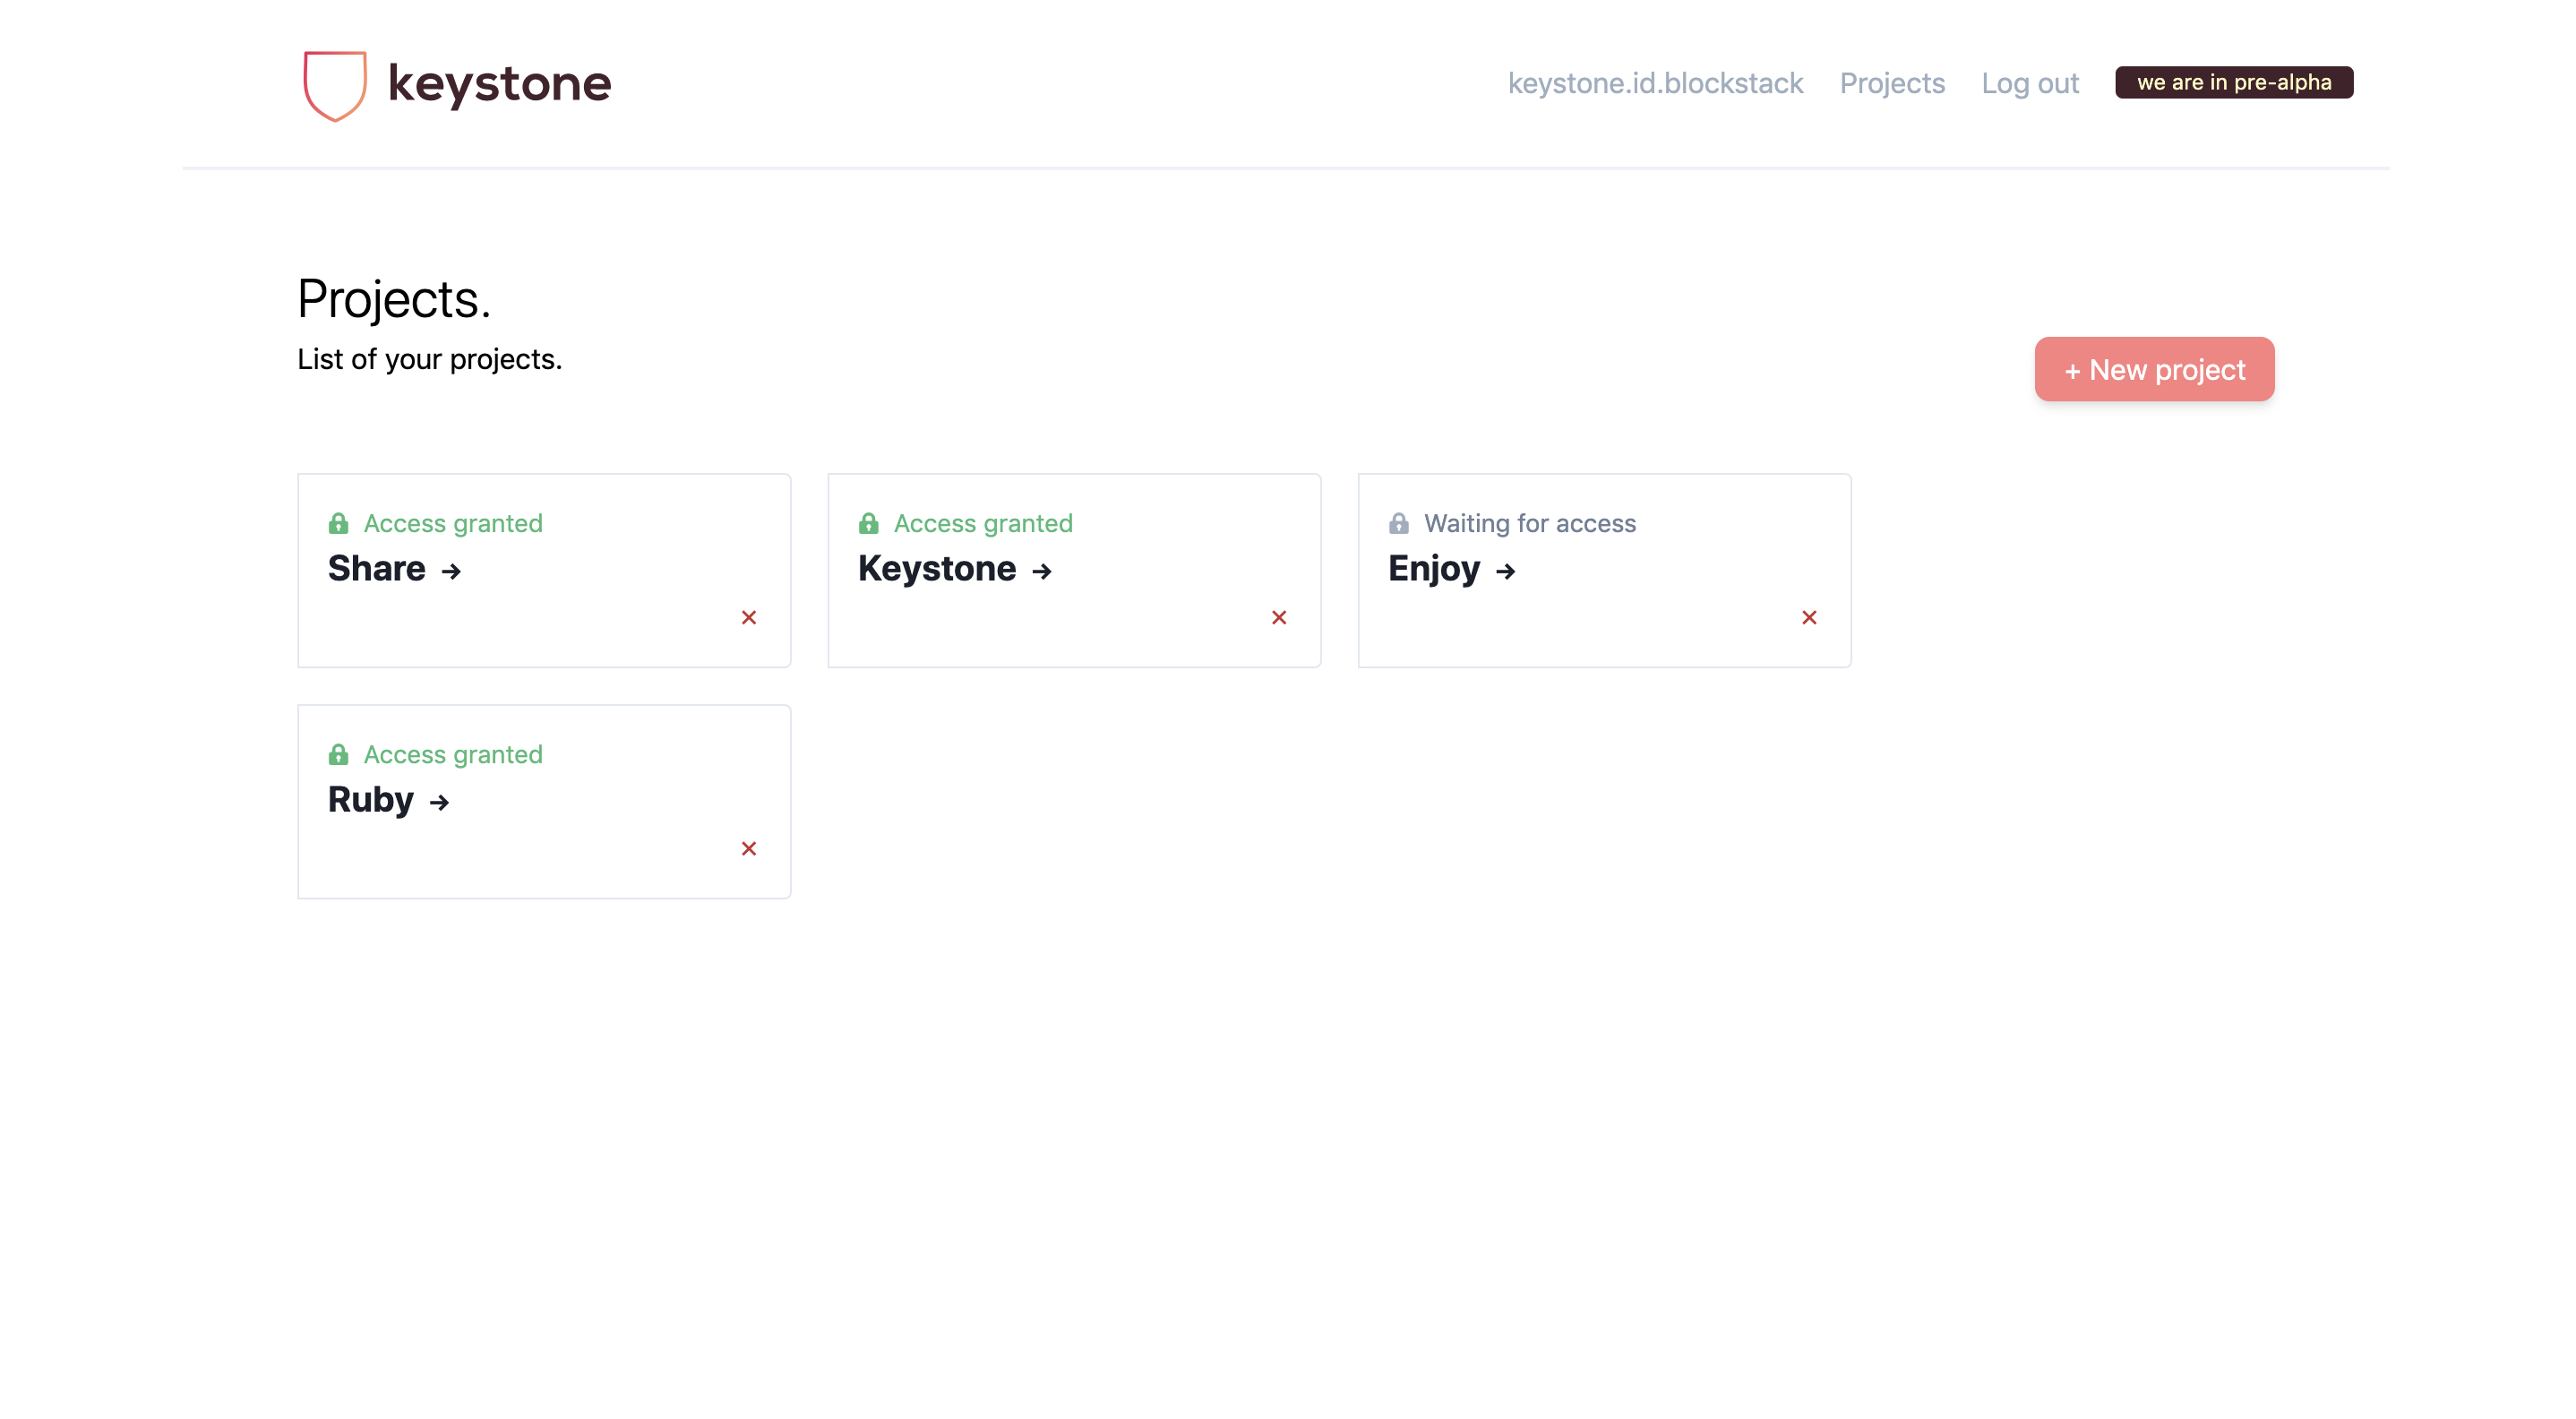This screenshot has height=1419, width=2576.
Task: Open the Ruby project
Action: tap(371, 799)
